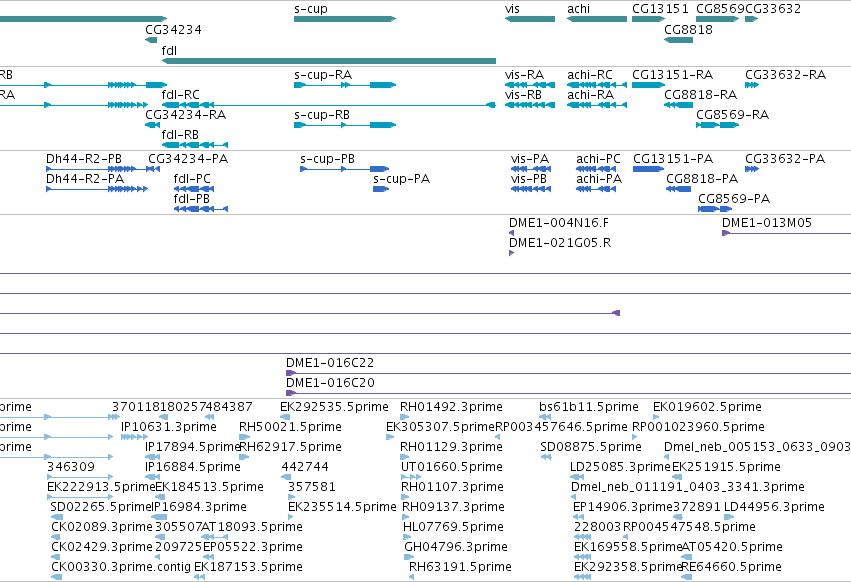Select the vis-RA transcript
Viewport: 851px width, 582px height.
(x=530, y=85)
